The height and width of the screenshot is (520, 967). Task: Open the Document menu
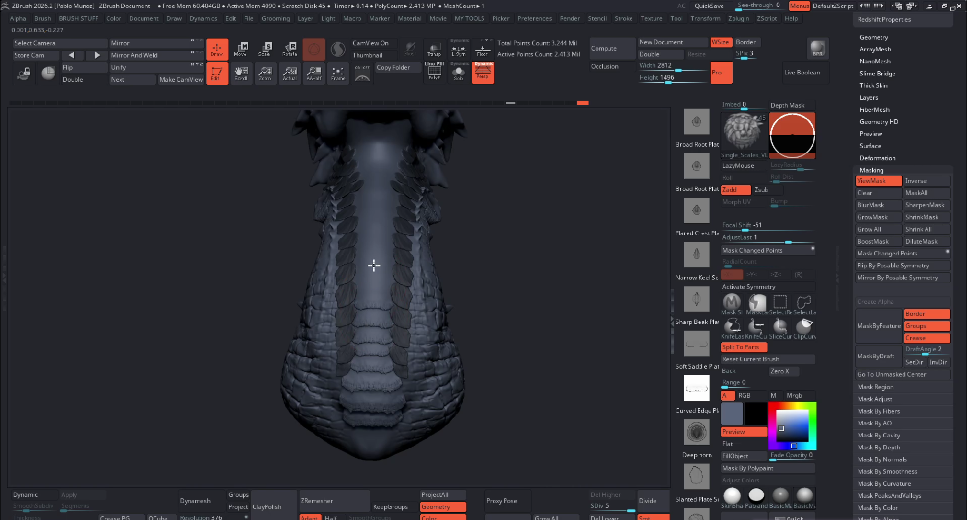pyautogui.click(x=144, y=19)
